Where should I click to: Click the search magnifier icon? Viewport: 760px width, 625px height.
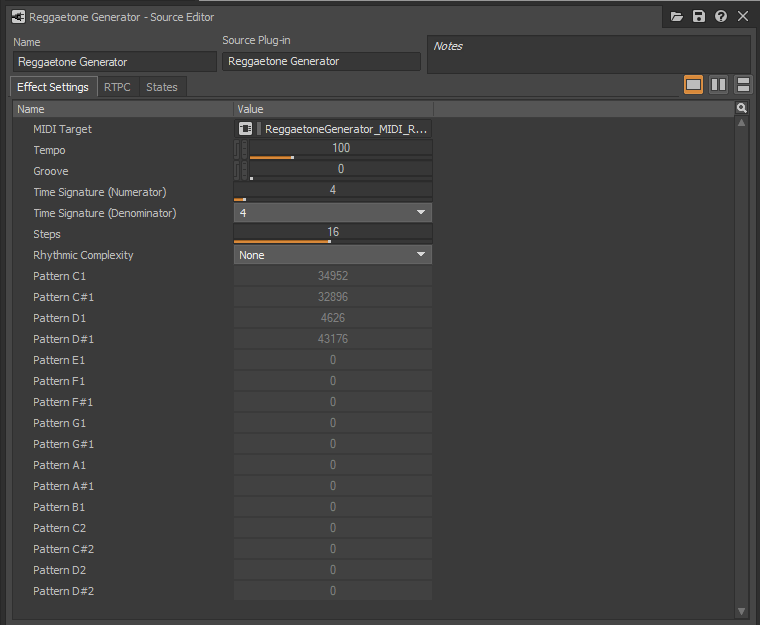pos(741,108)
